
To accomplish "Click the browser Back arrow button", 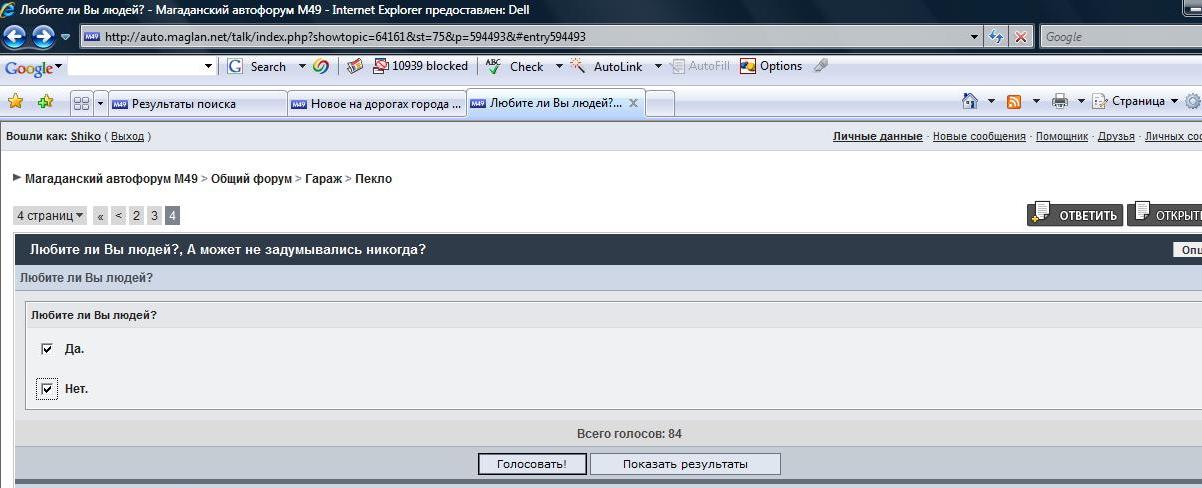I will coord(15,37).
